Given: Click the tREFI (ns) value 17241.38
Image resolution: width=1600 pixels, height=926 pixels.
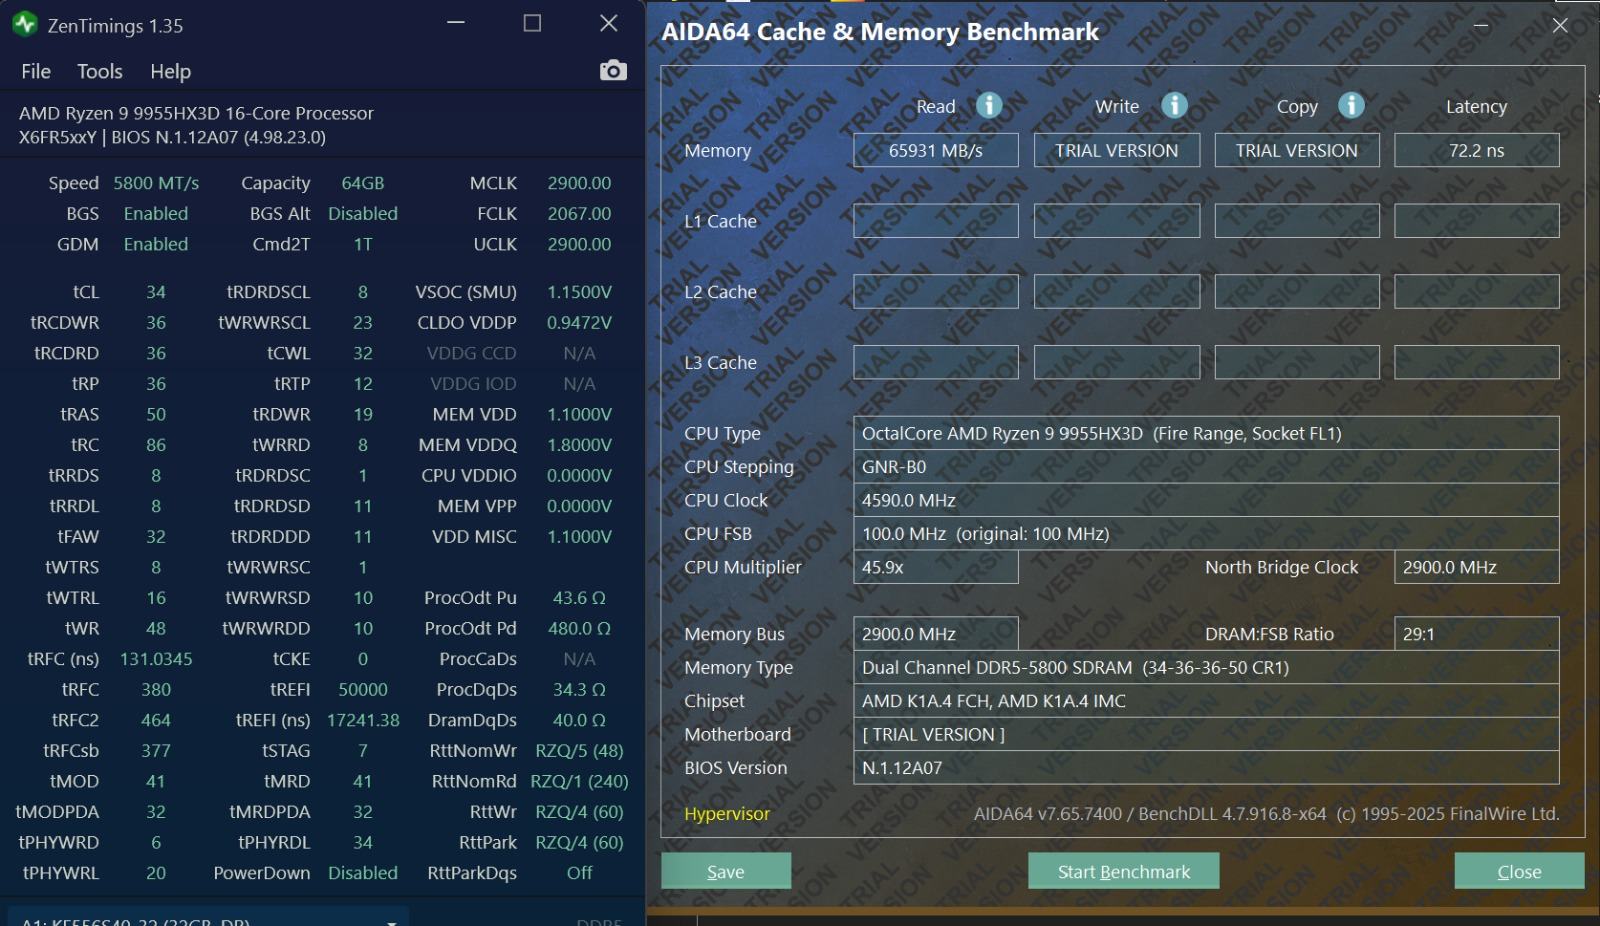Looking at the screenshot, I should pos(363,720).
